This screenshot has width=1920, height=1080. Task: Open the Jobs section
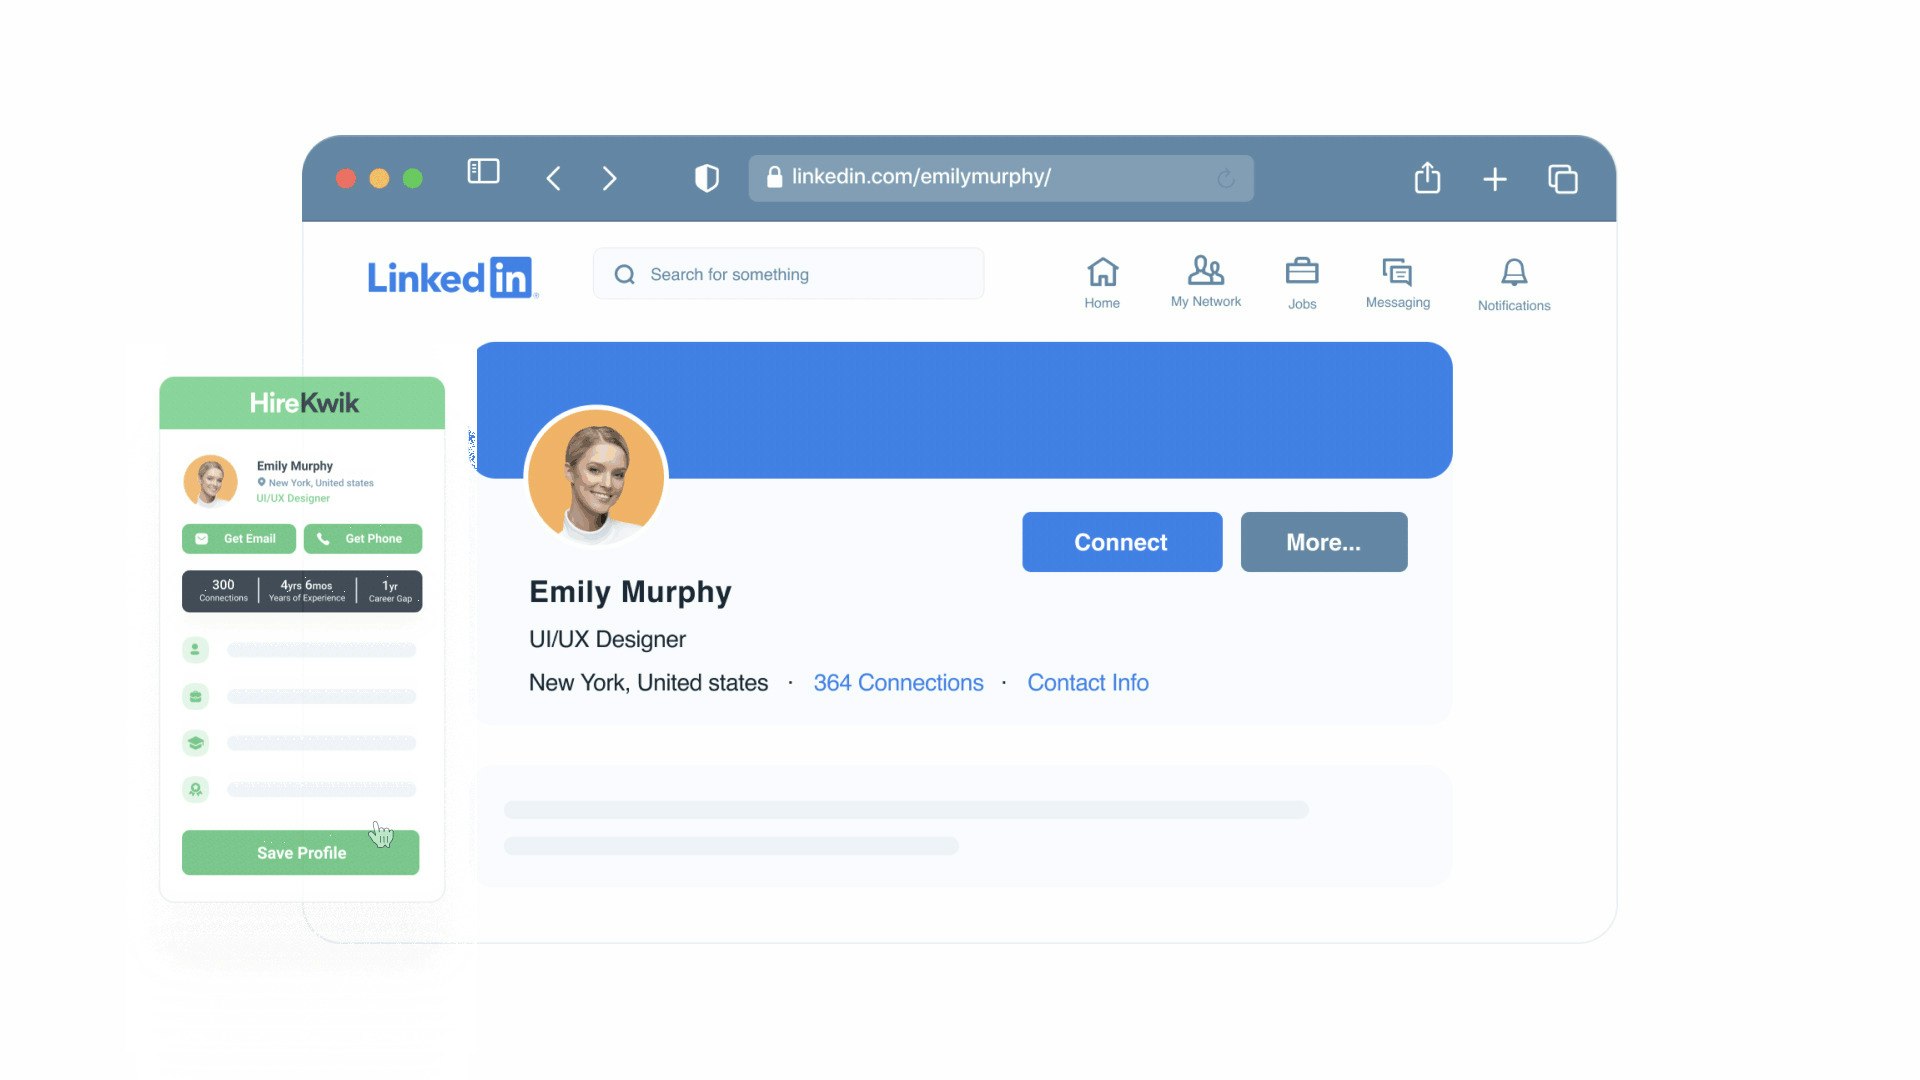[1301, 283]
